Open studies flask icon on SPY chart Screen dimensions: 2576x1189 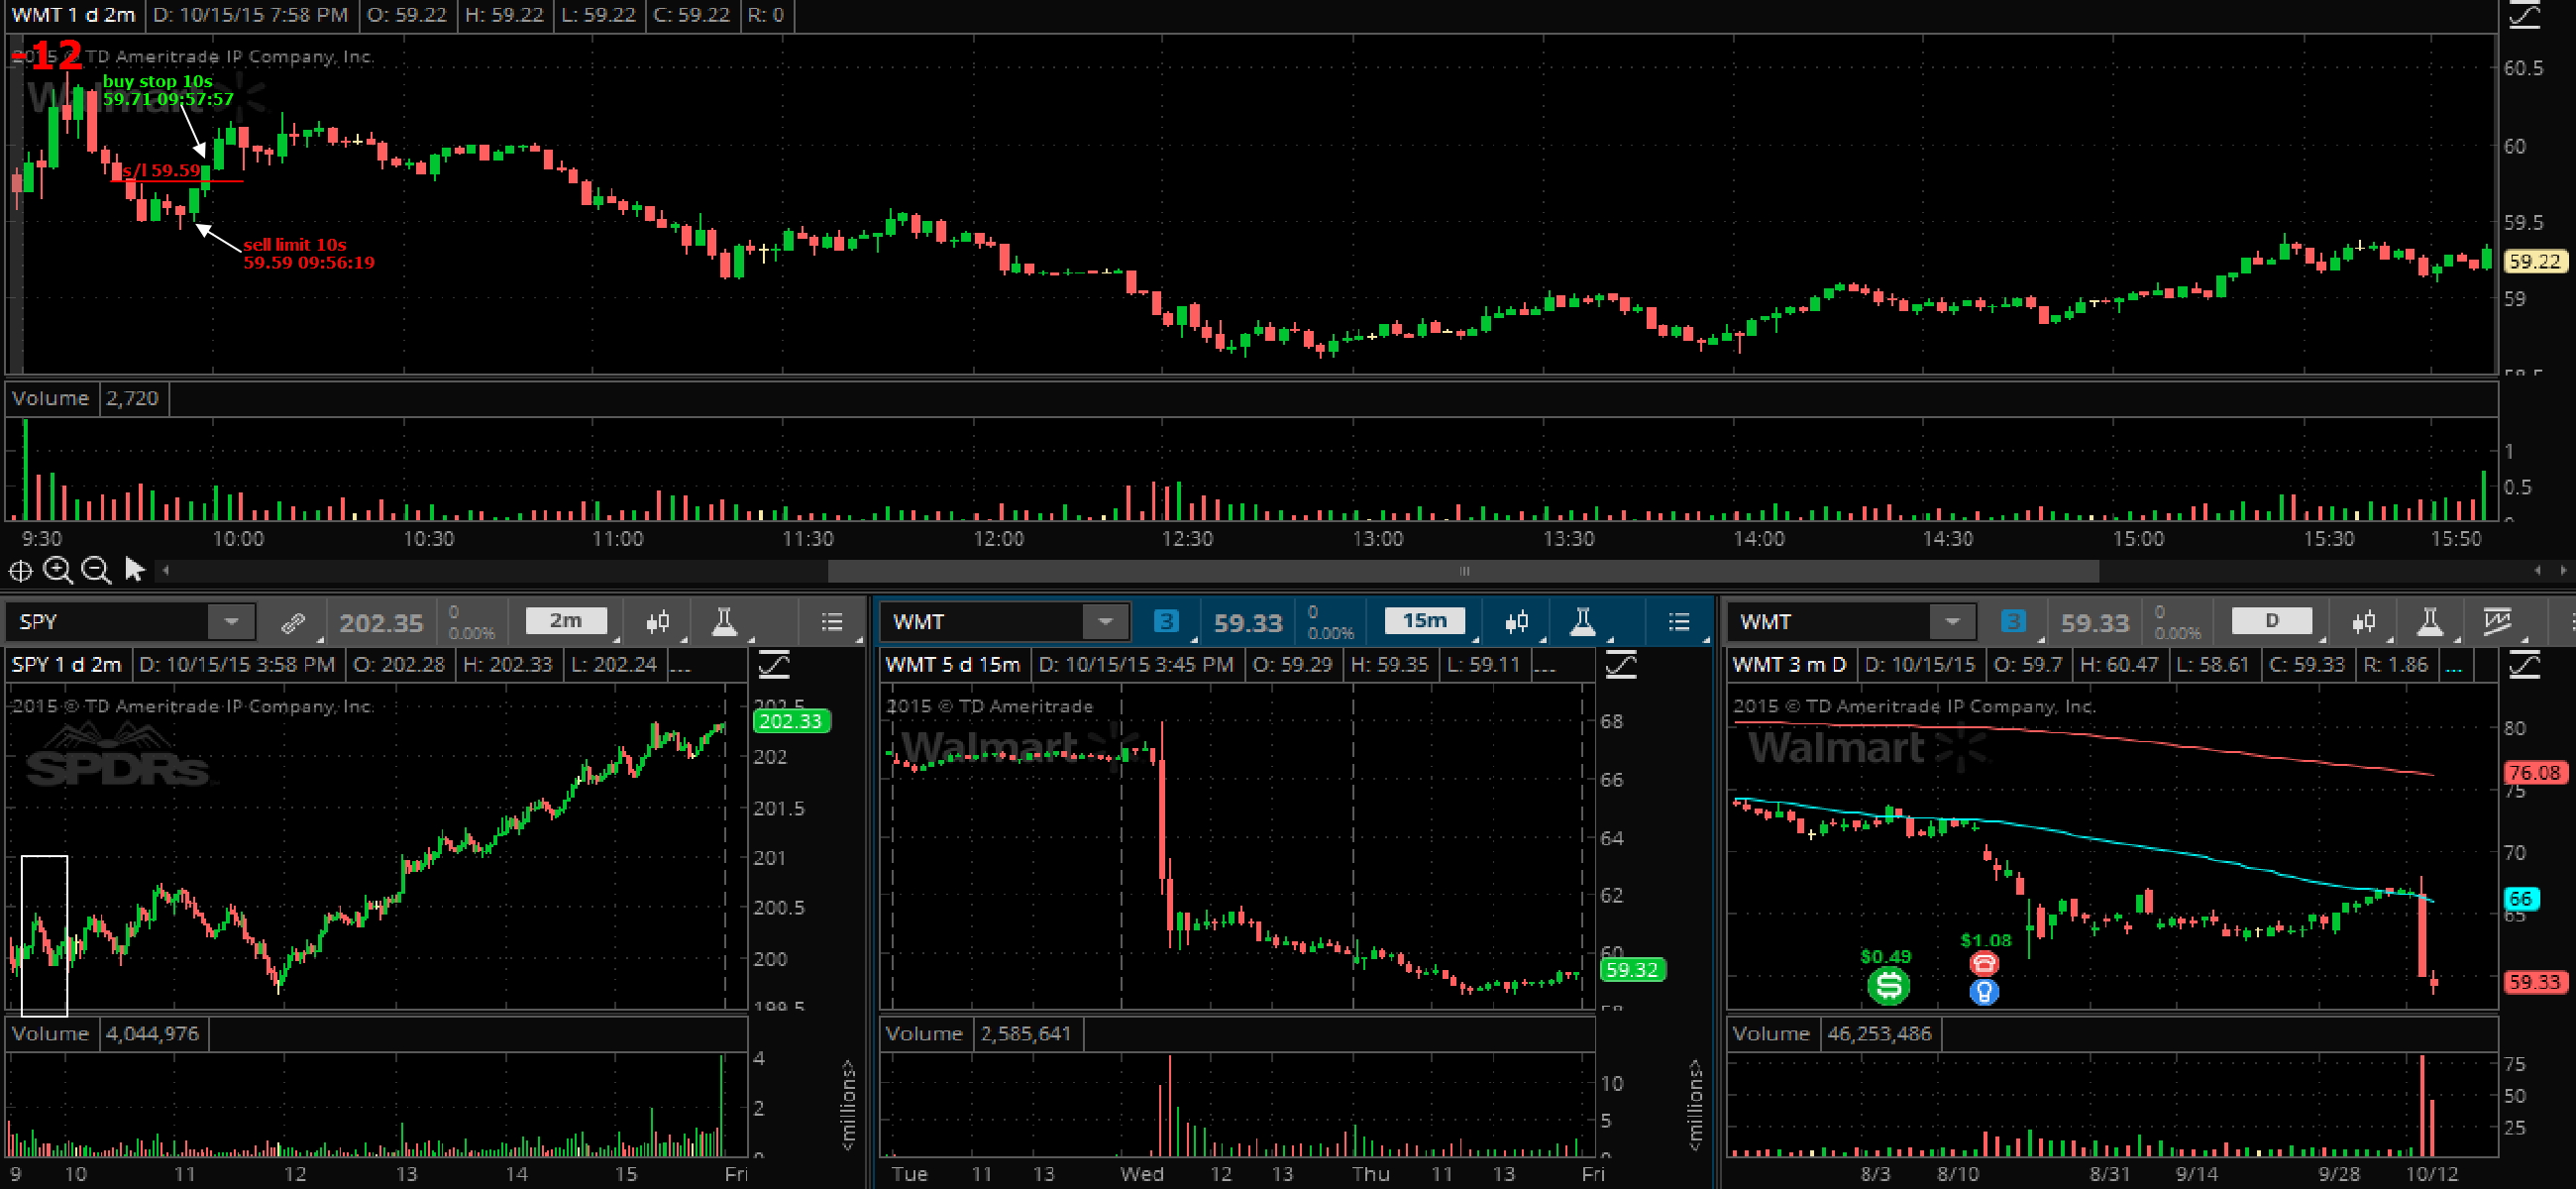coord(723,622)
